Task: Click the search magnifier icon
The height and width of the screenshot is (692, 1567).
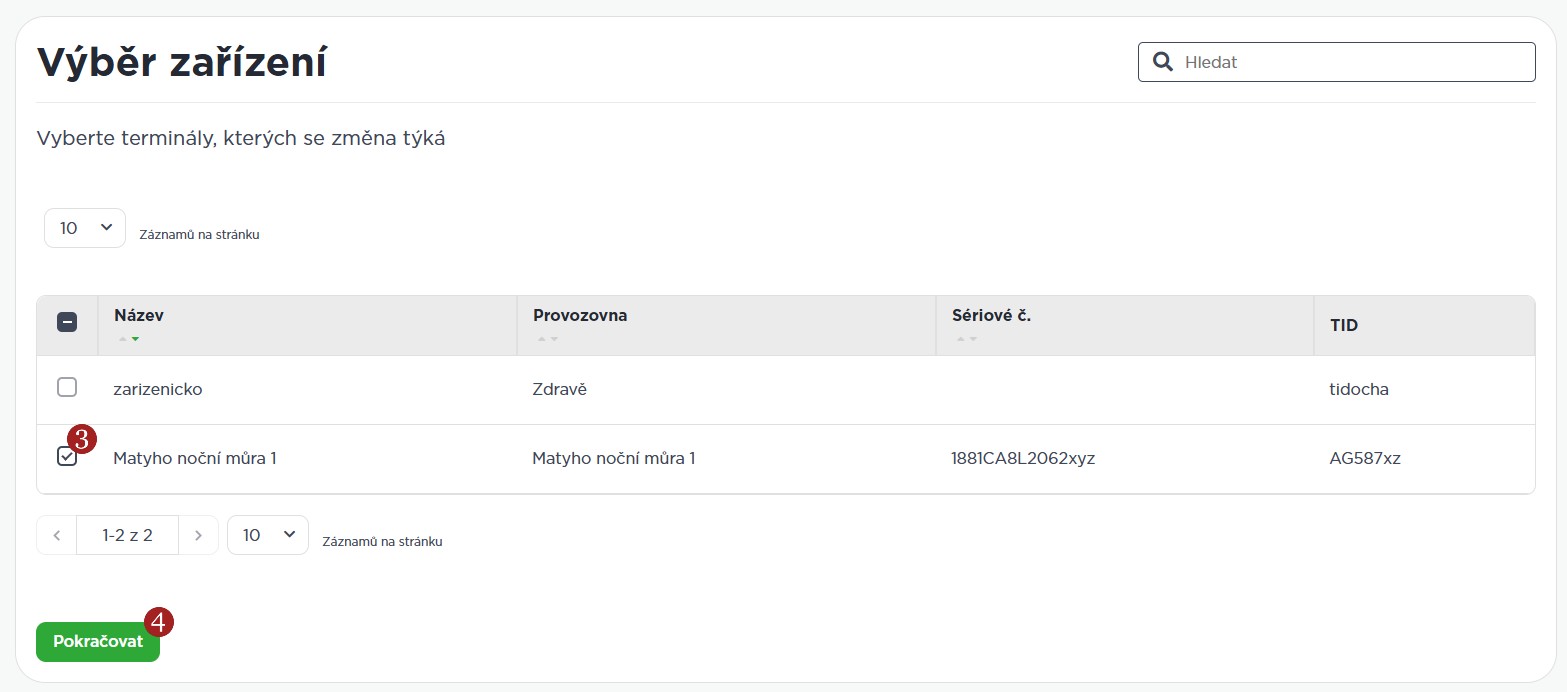Action: click(x=1163, y=62)
